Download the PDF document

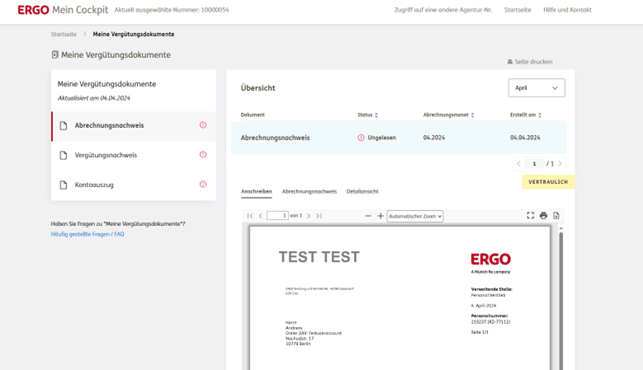pos(556,216)
